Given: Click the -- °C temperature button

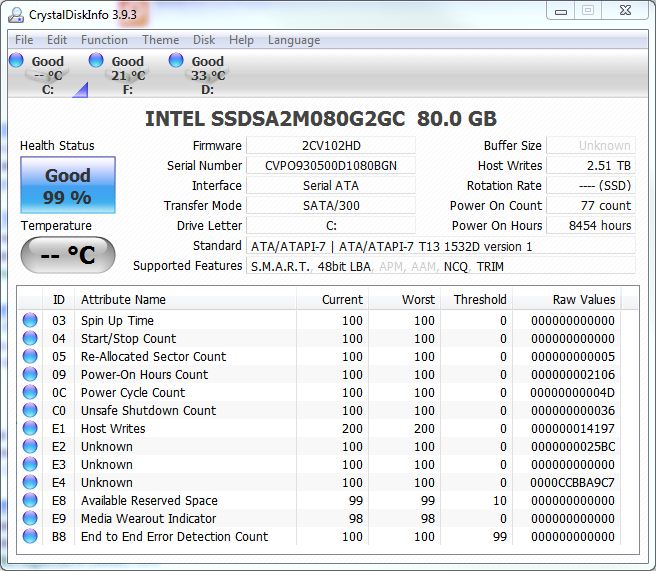Looking at the screenshot, I should point(68,255).
